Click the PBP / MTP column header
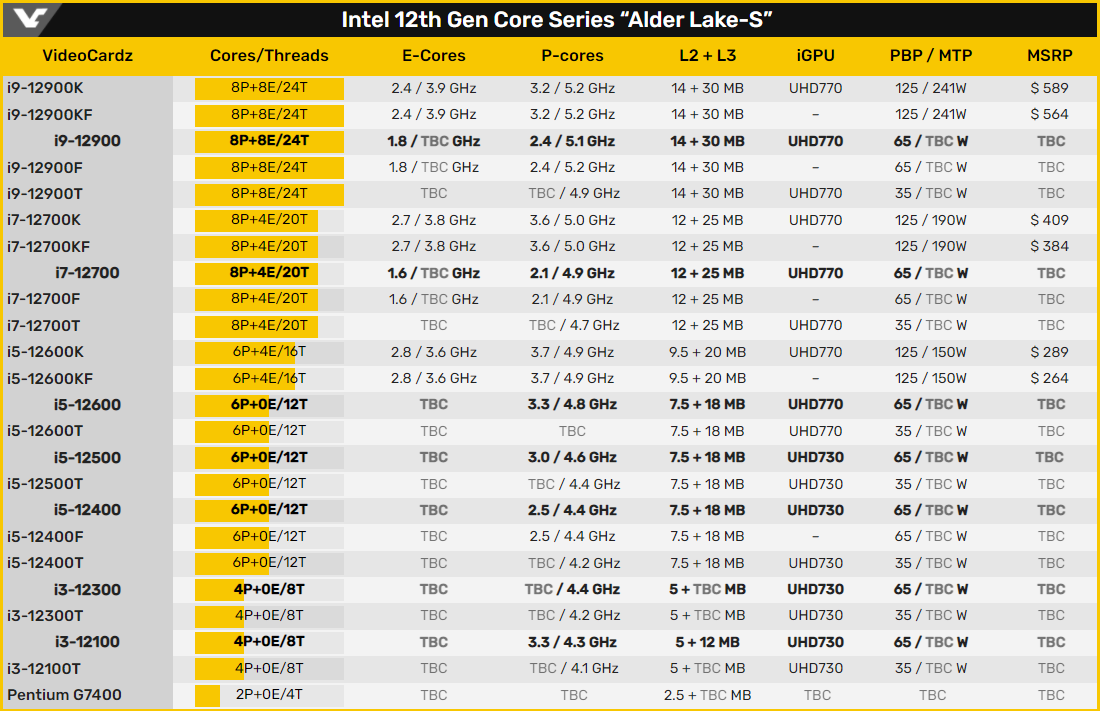This screenshot has width=1100, height=711. [931, 56]
